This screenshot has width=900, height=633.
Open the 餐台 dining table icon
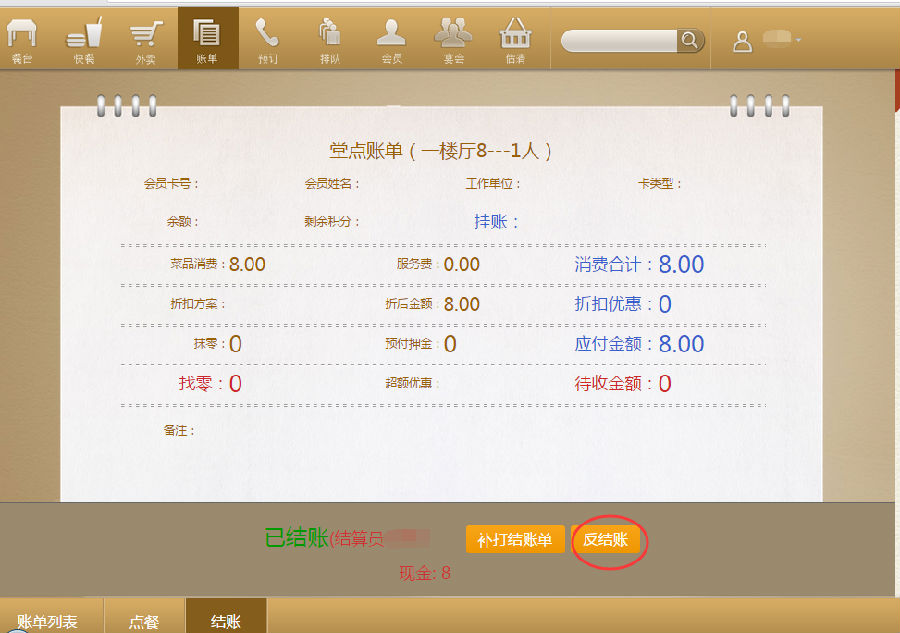[x=22, y=38]
